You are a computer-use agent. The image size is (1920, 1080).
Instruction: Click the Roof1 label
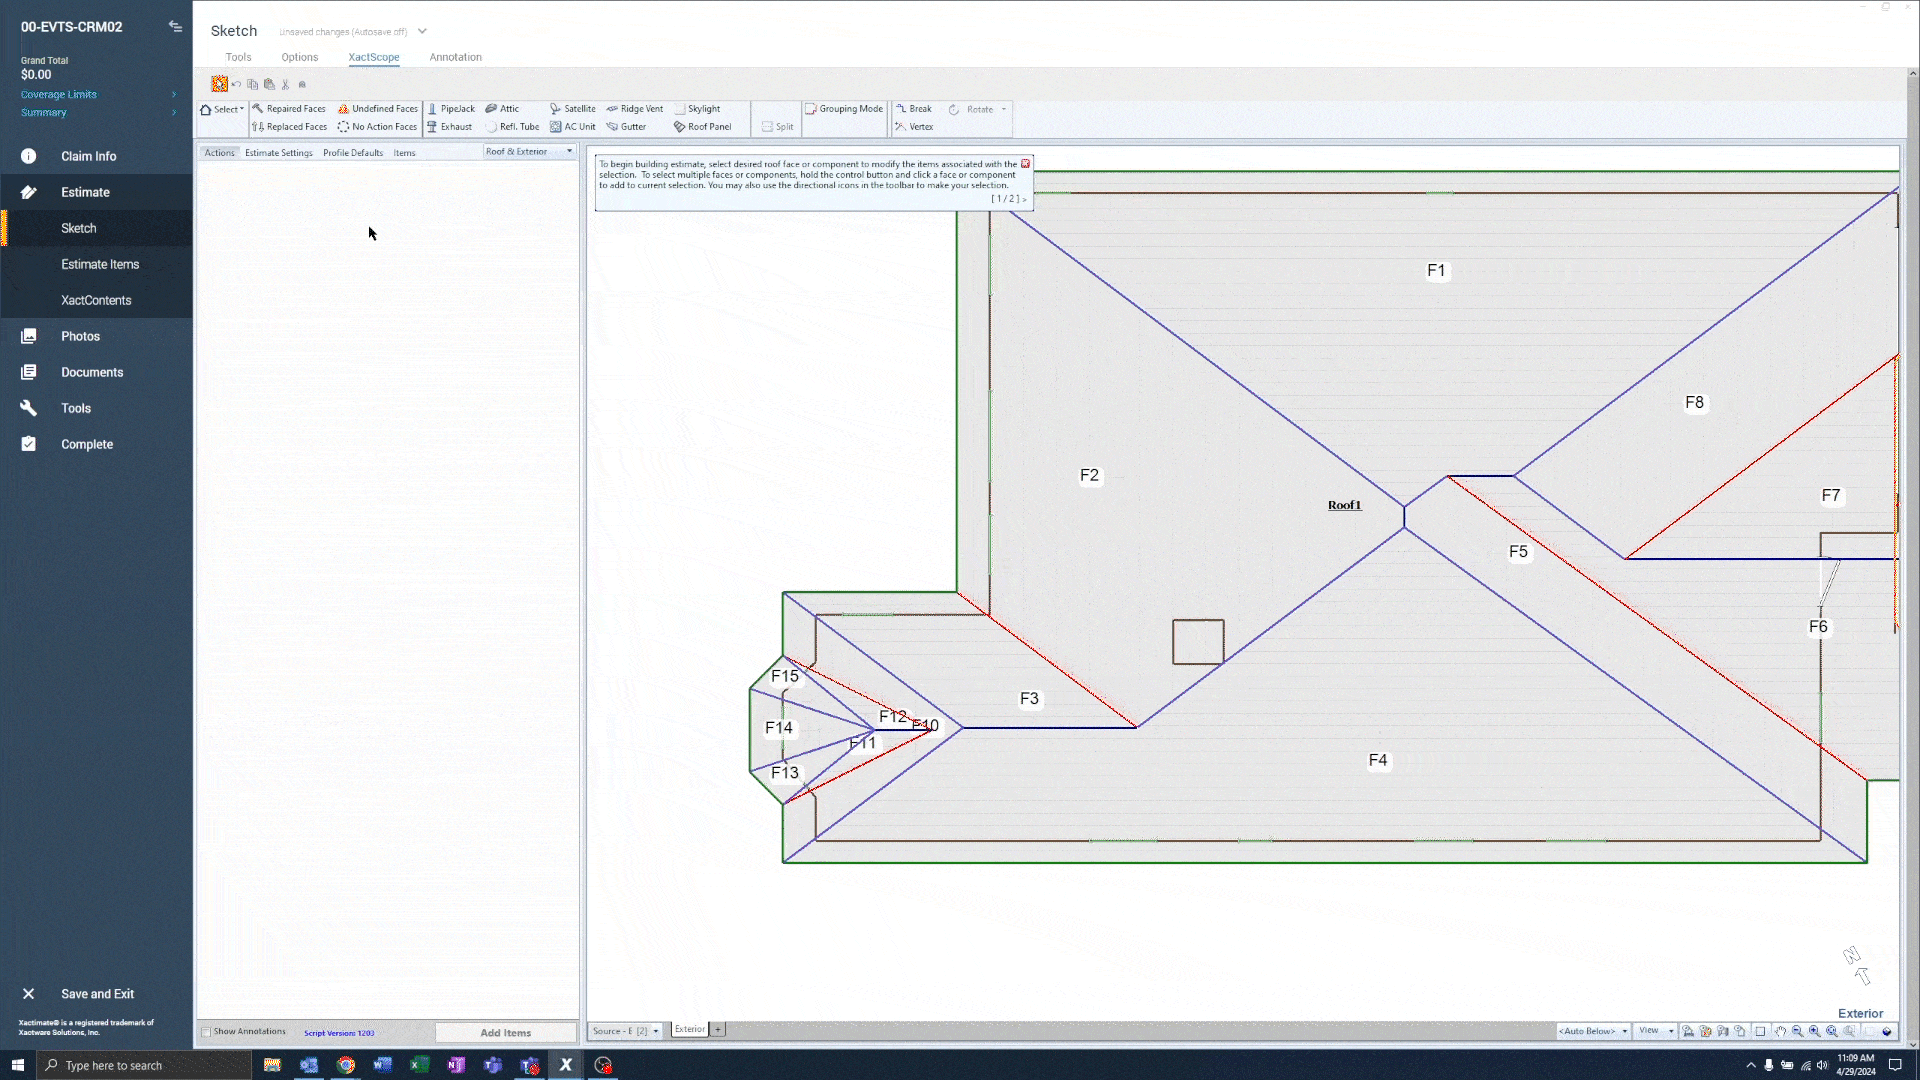click(1344, 505)
